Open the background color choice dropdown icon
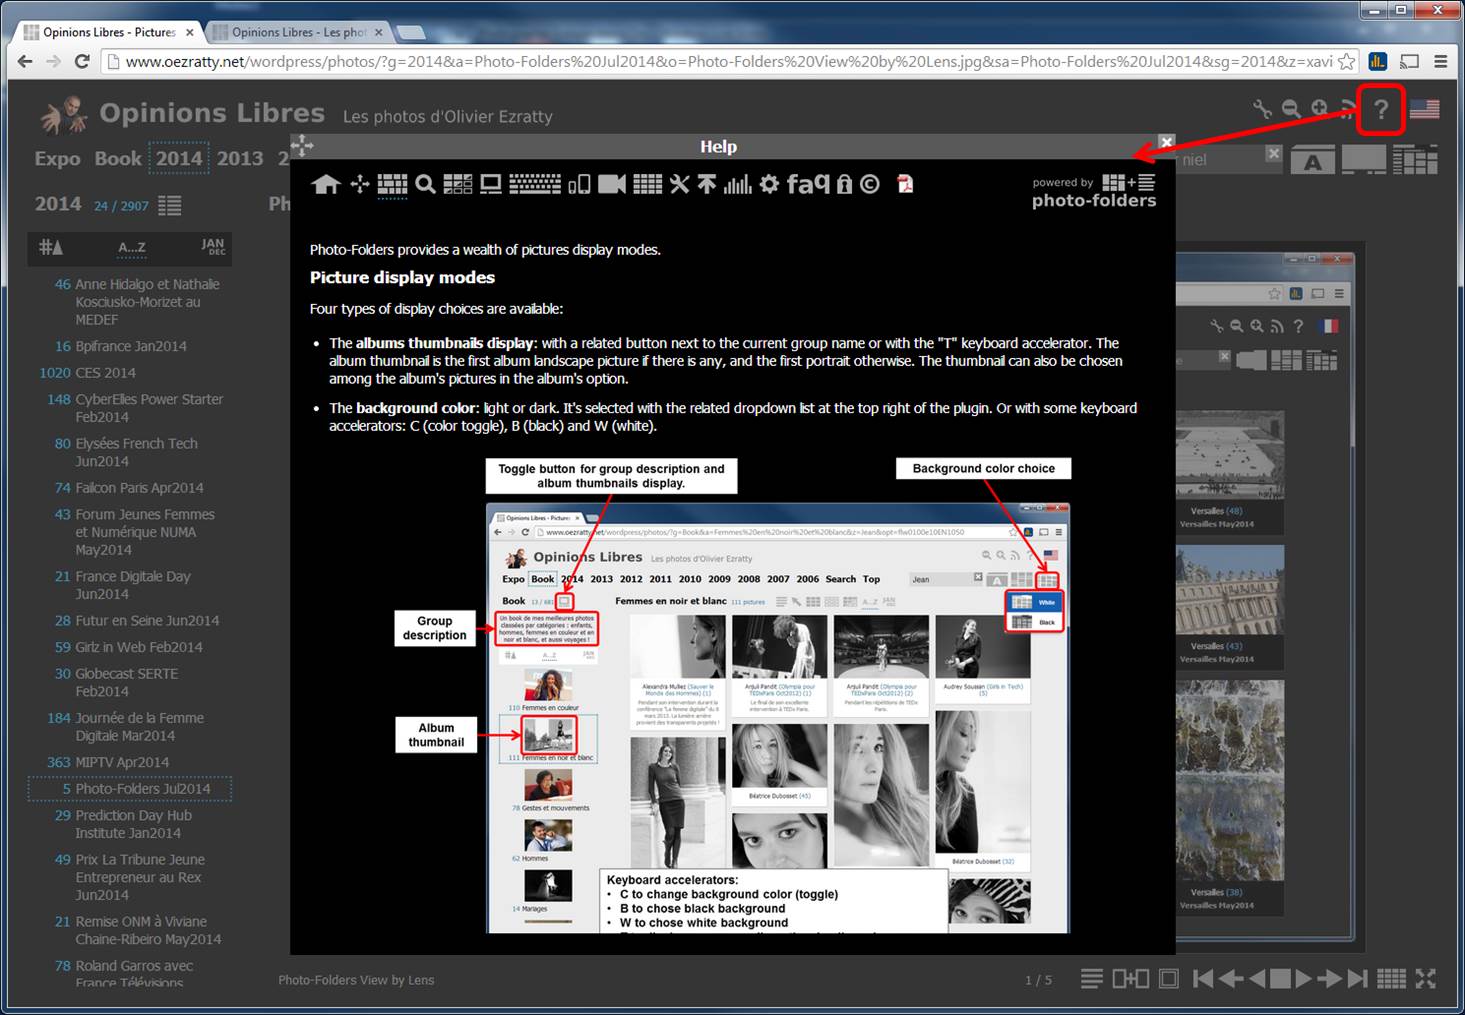The height and width of the screenshot is (1015, 1465). coord(1414,160)
